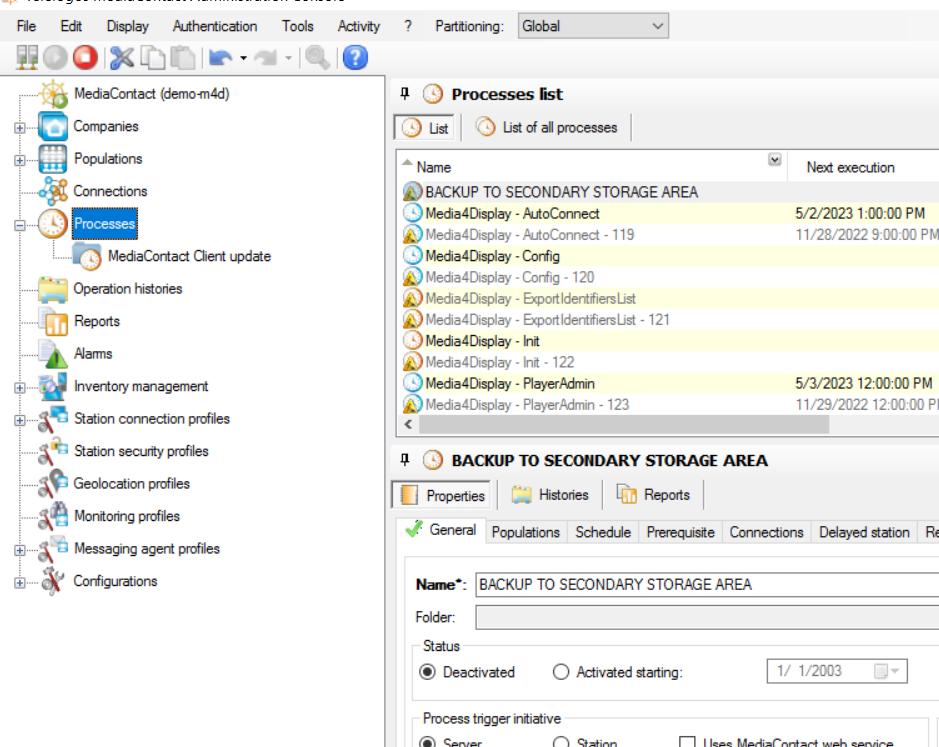Viewport: 939px width, 747px height.
Task: Open the Undo history dropdown arrow
Action: pos(243,58)
